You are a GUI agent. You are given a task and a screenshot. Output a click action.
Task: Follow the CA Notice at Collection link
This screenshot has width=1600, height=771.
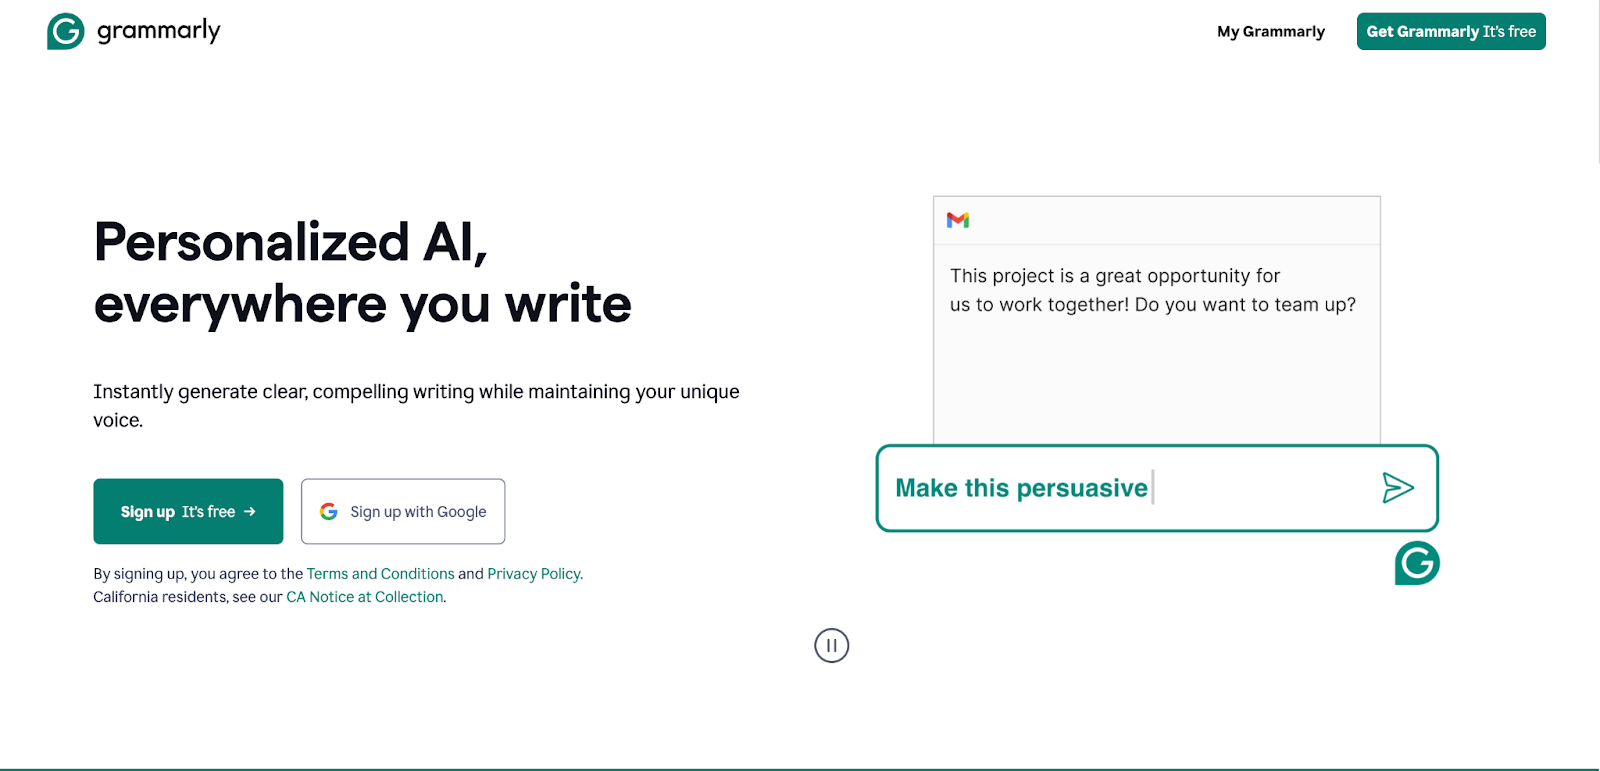pos(364,597)
